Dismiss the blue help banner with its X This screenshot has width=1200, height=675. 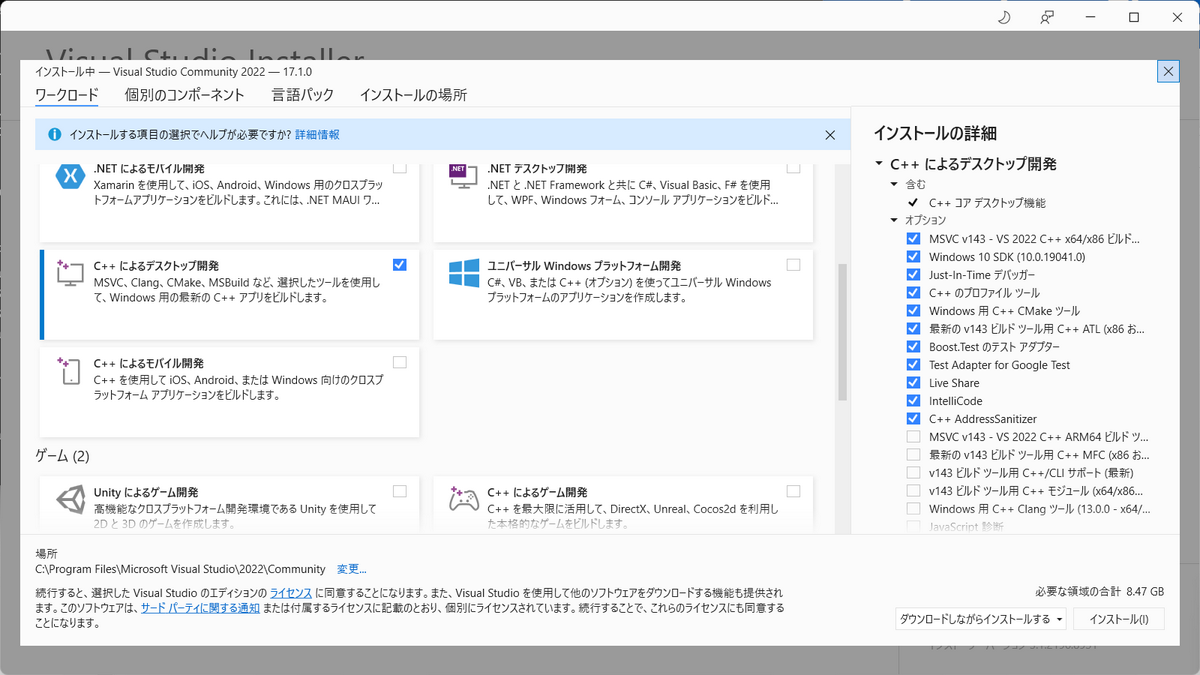pyautogui.click(x=830, y=134)
